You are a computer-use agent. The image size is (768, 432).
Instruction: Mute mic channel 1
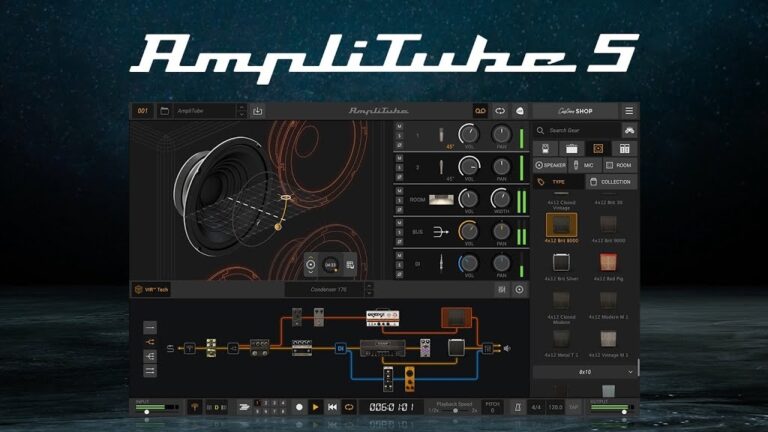point(399,127)
